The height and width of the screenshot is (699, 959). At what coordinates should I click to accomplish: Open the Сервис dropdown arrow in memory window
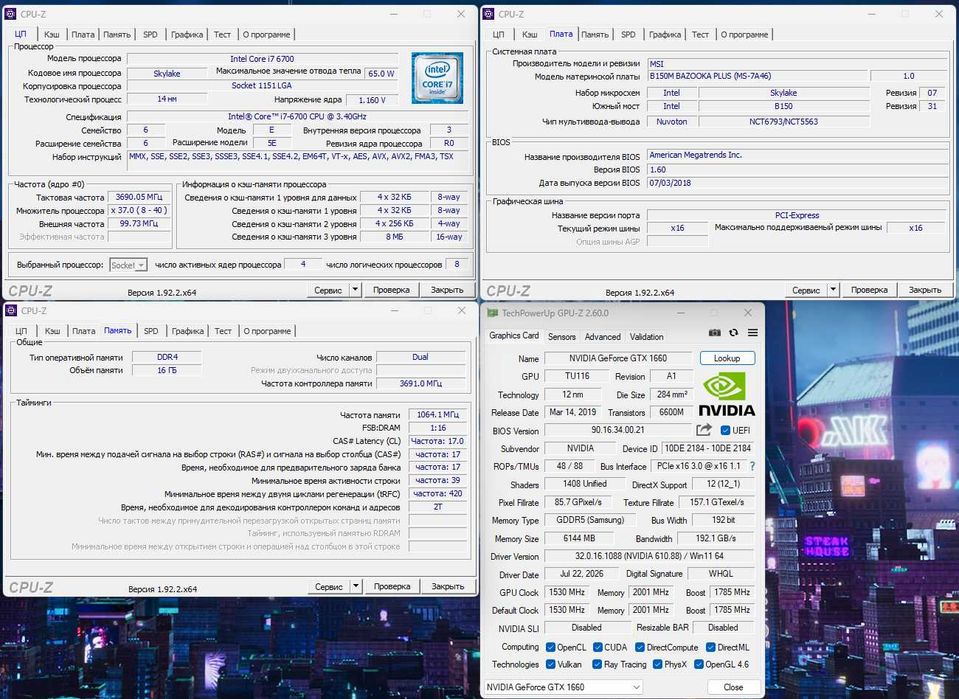[x=356, y=586]
